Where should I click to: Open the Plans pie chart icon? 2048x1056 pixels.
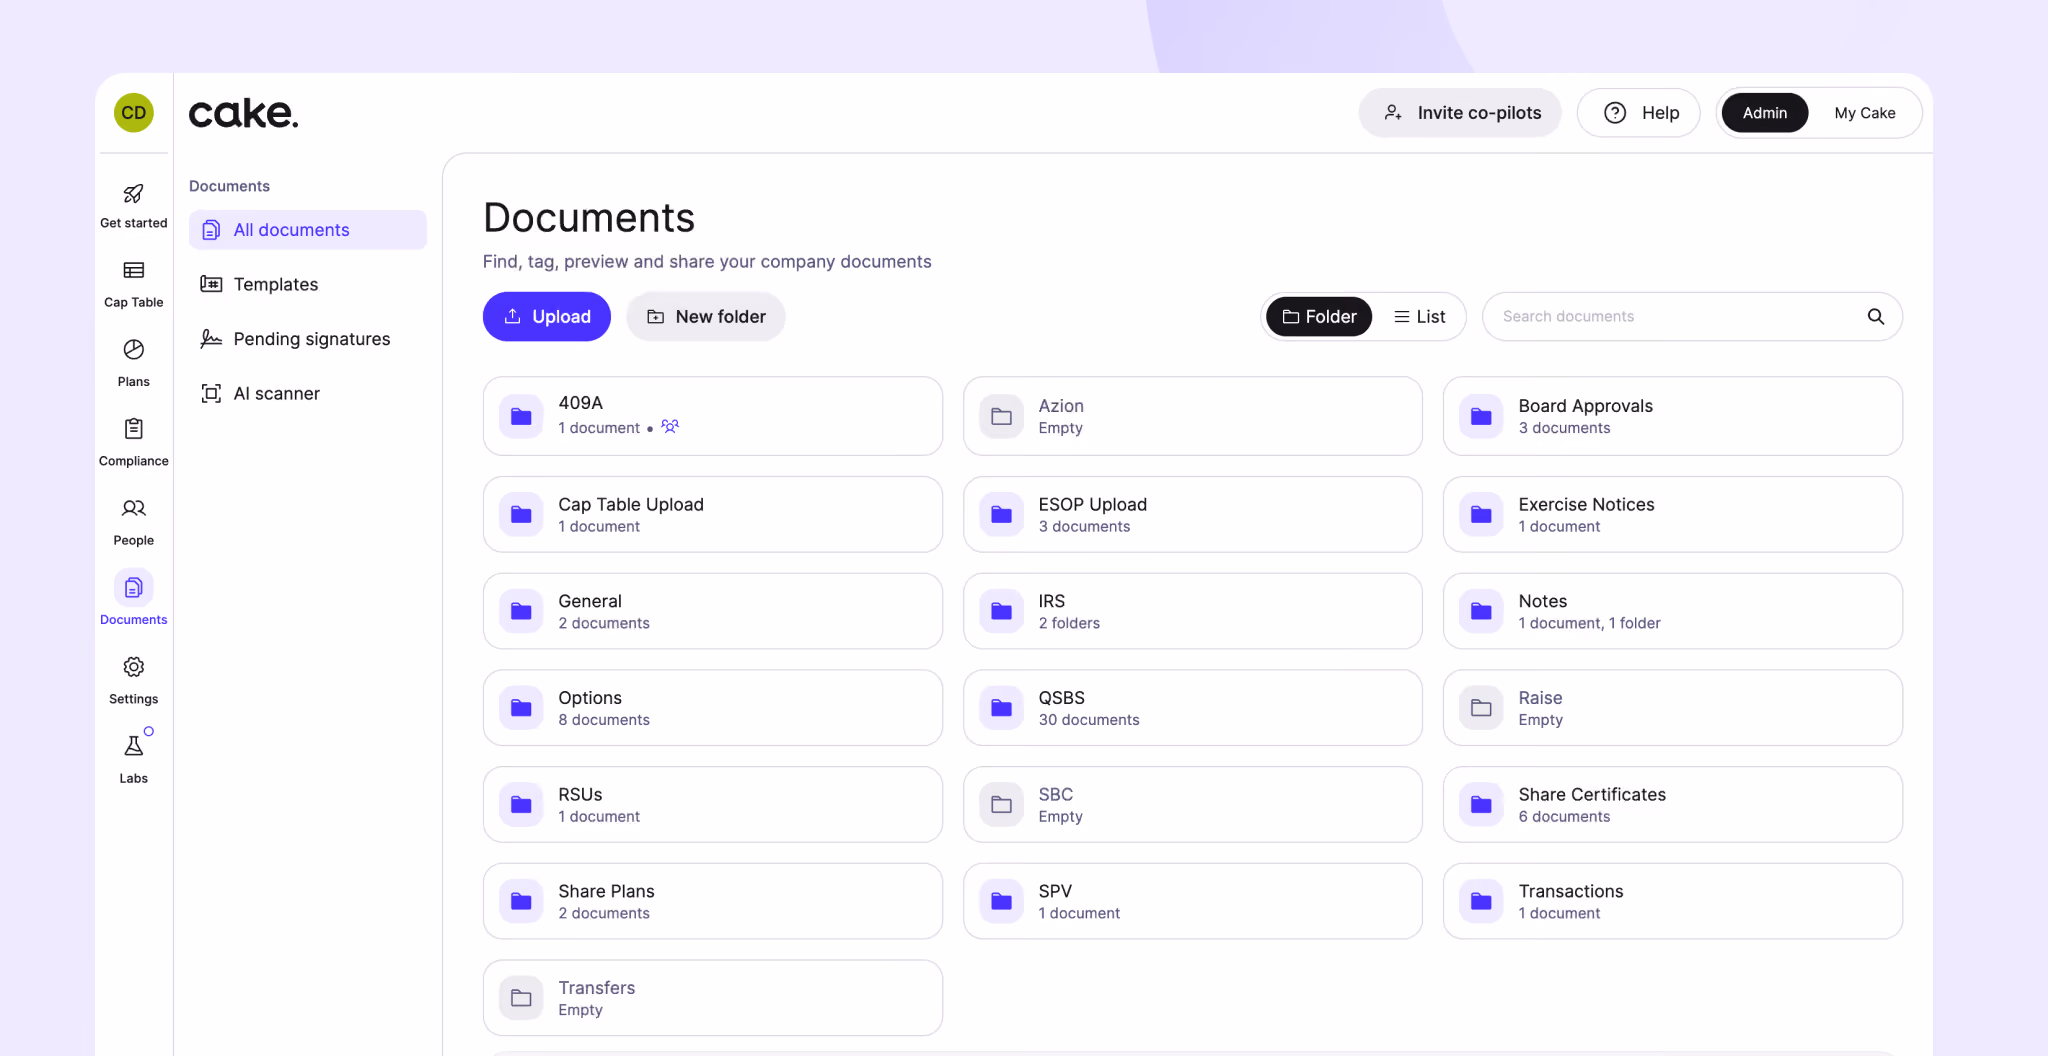[134, 349]
